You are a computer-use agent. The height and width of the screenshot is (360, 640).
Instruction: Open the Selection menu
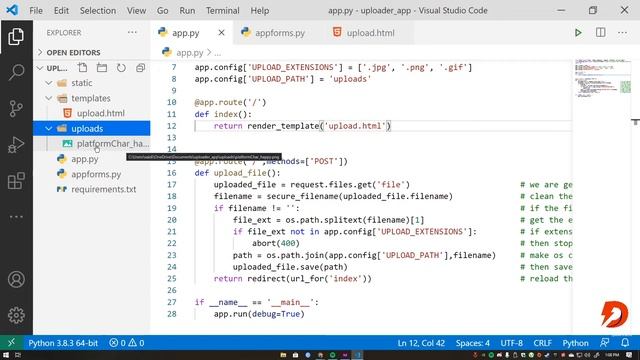[x=98, y=11]
